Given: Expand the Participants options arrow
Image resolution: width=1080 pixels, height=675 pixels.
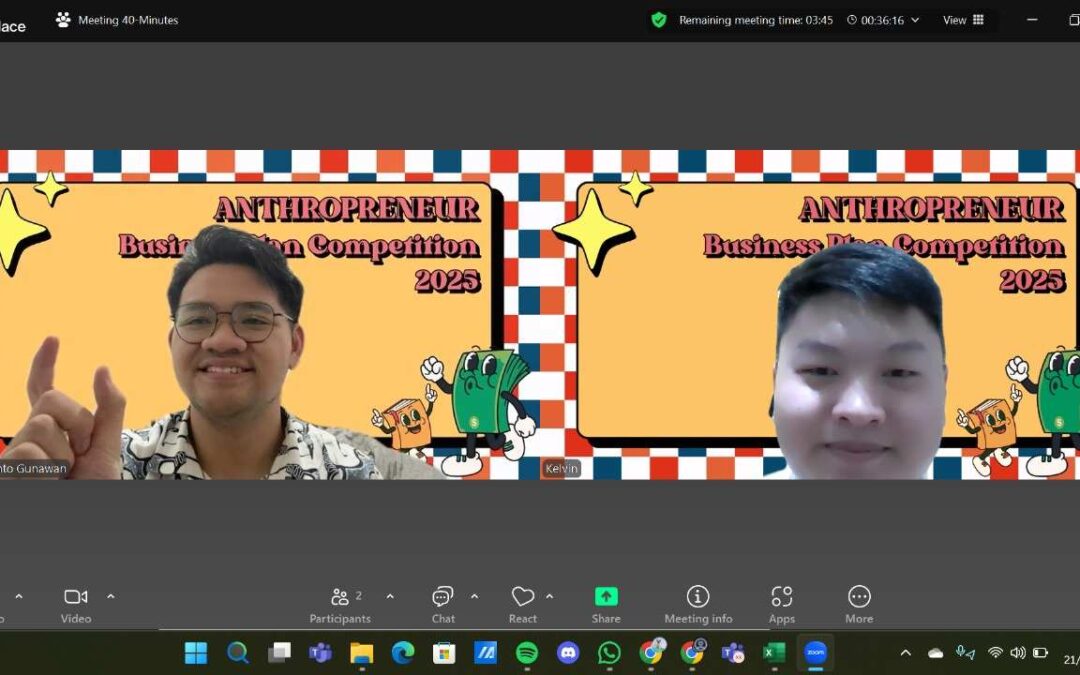Looking at the screenshot, I should [390, 596].
